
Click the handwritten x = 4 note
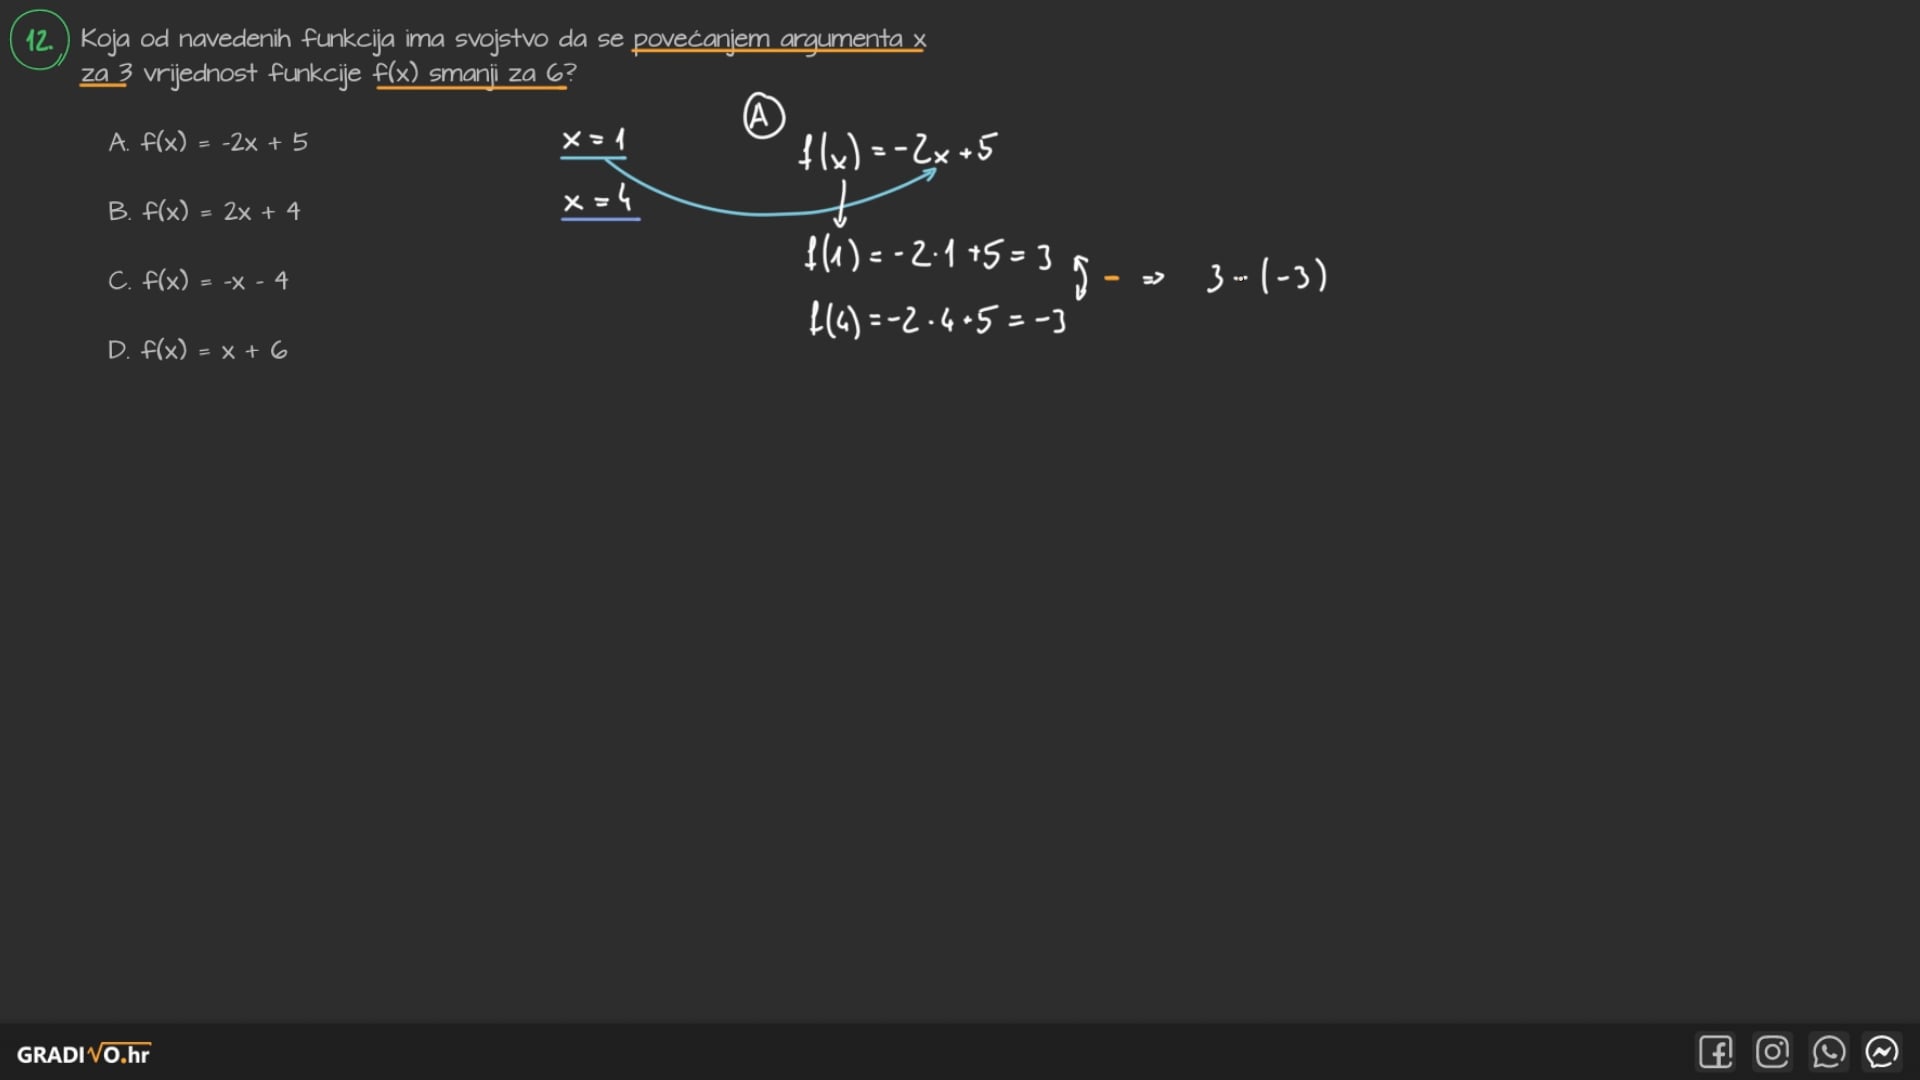click(598, 201)
